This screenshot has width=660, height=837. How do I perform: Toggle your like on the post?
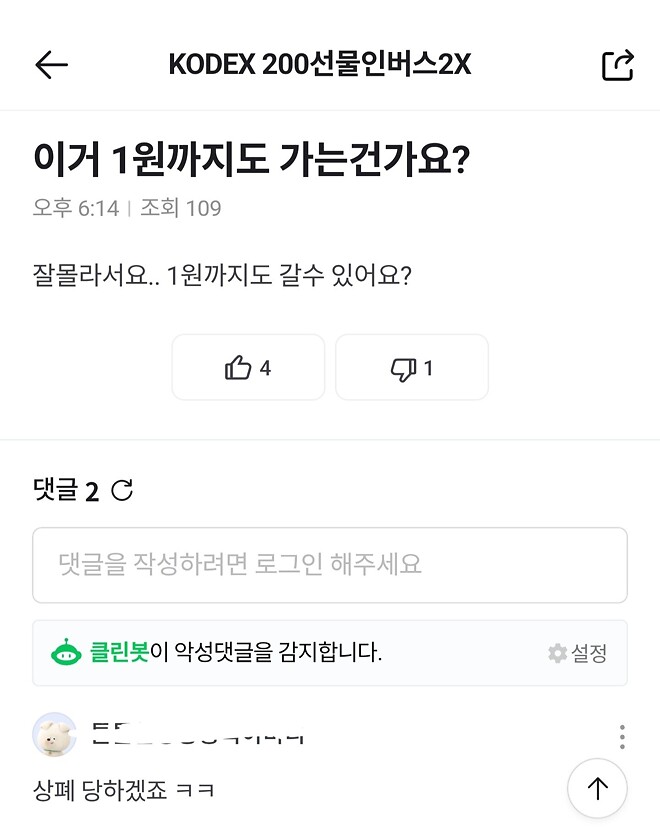click(x=248, y=367)
